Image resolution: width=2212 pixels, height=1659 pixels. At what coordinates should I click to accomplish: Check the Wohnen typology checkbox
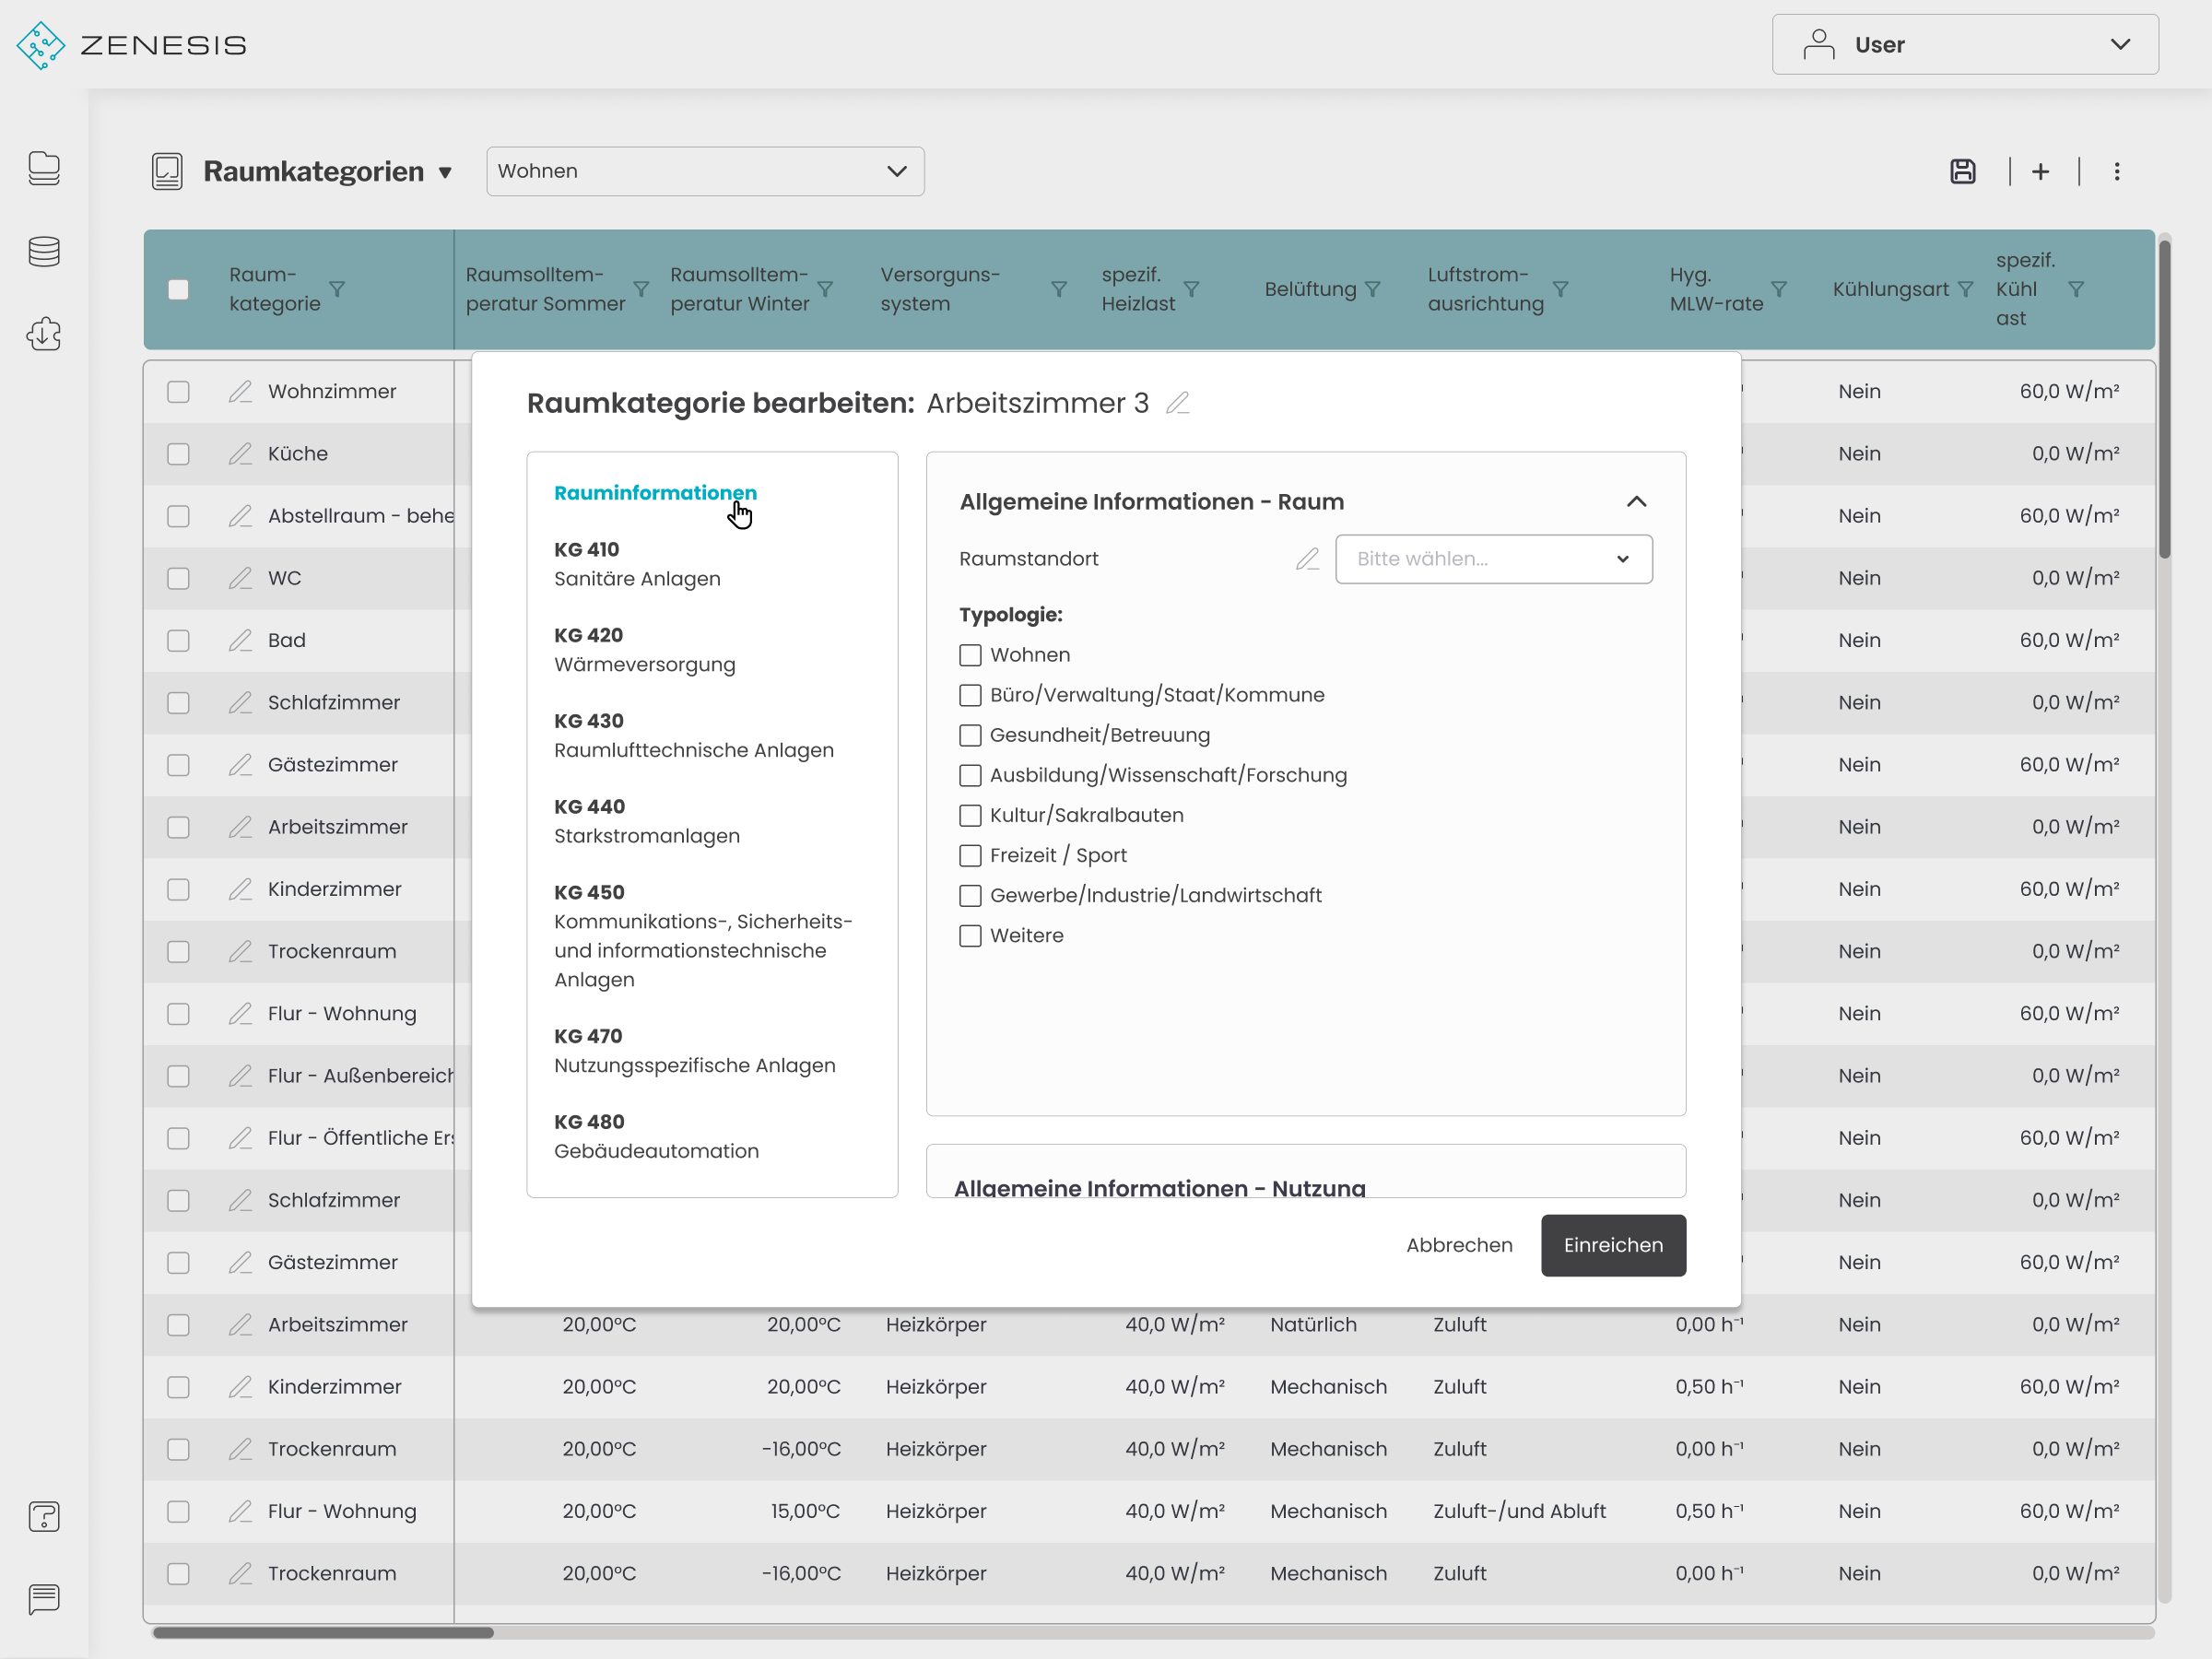click(x=970, y=655)
